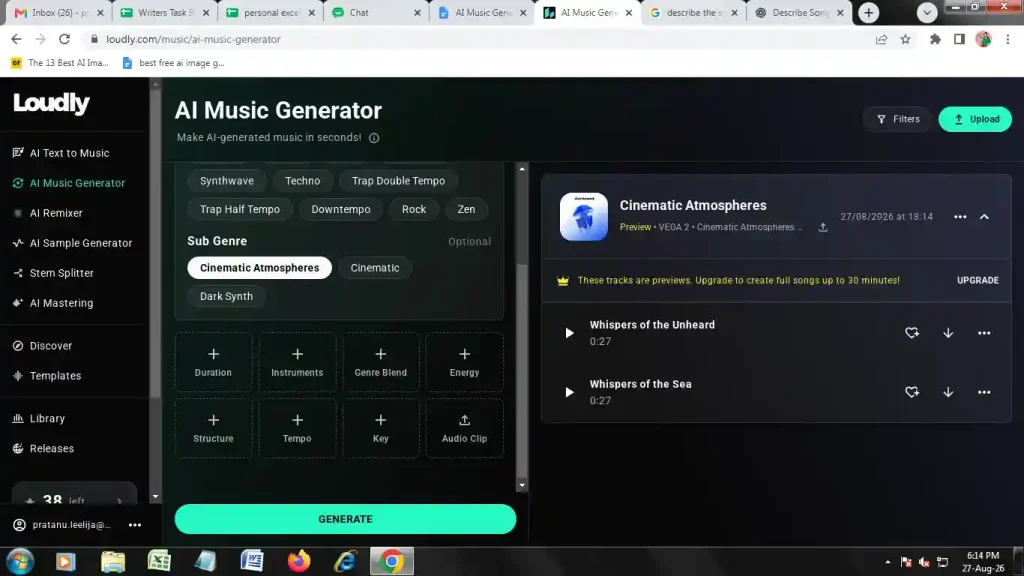Open the Windows Start menu
The image size is (1024, 576).
(20, 562)
